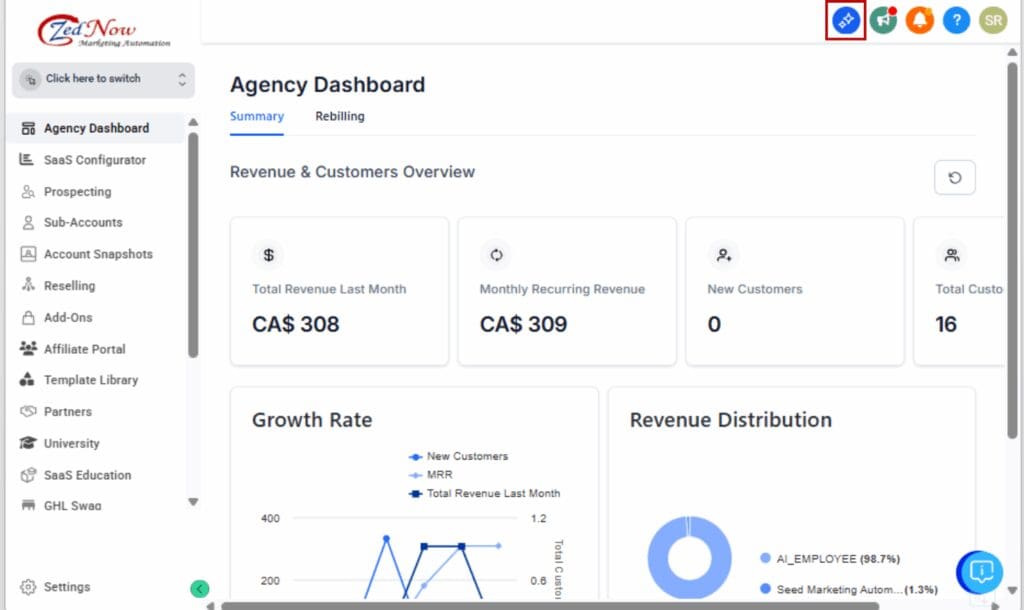
Task: Open the SR profile avatar menu
Action: click(992, 20)
